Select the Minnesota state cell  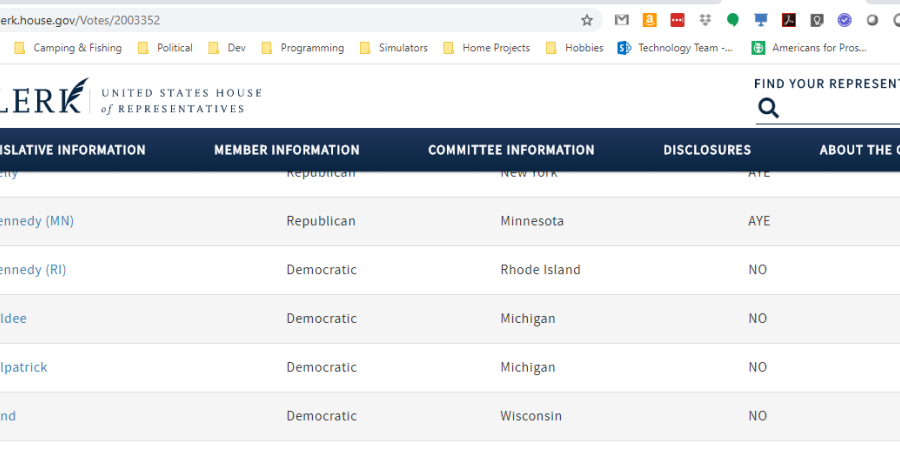532,222
